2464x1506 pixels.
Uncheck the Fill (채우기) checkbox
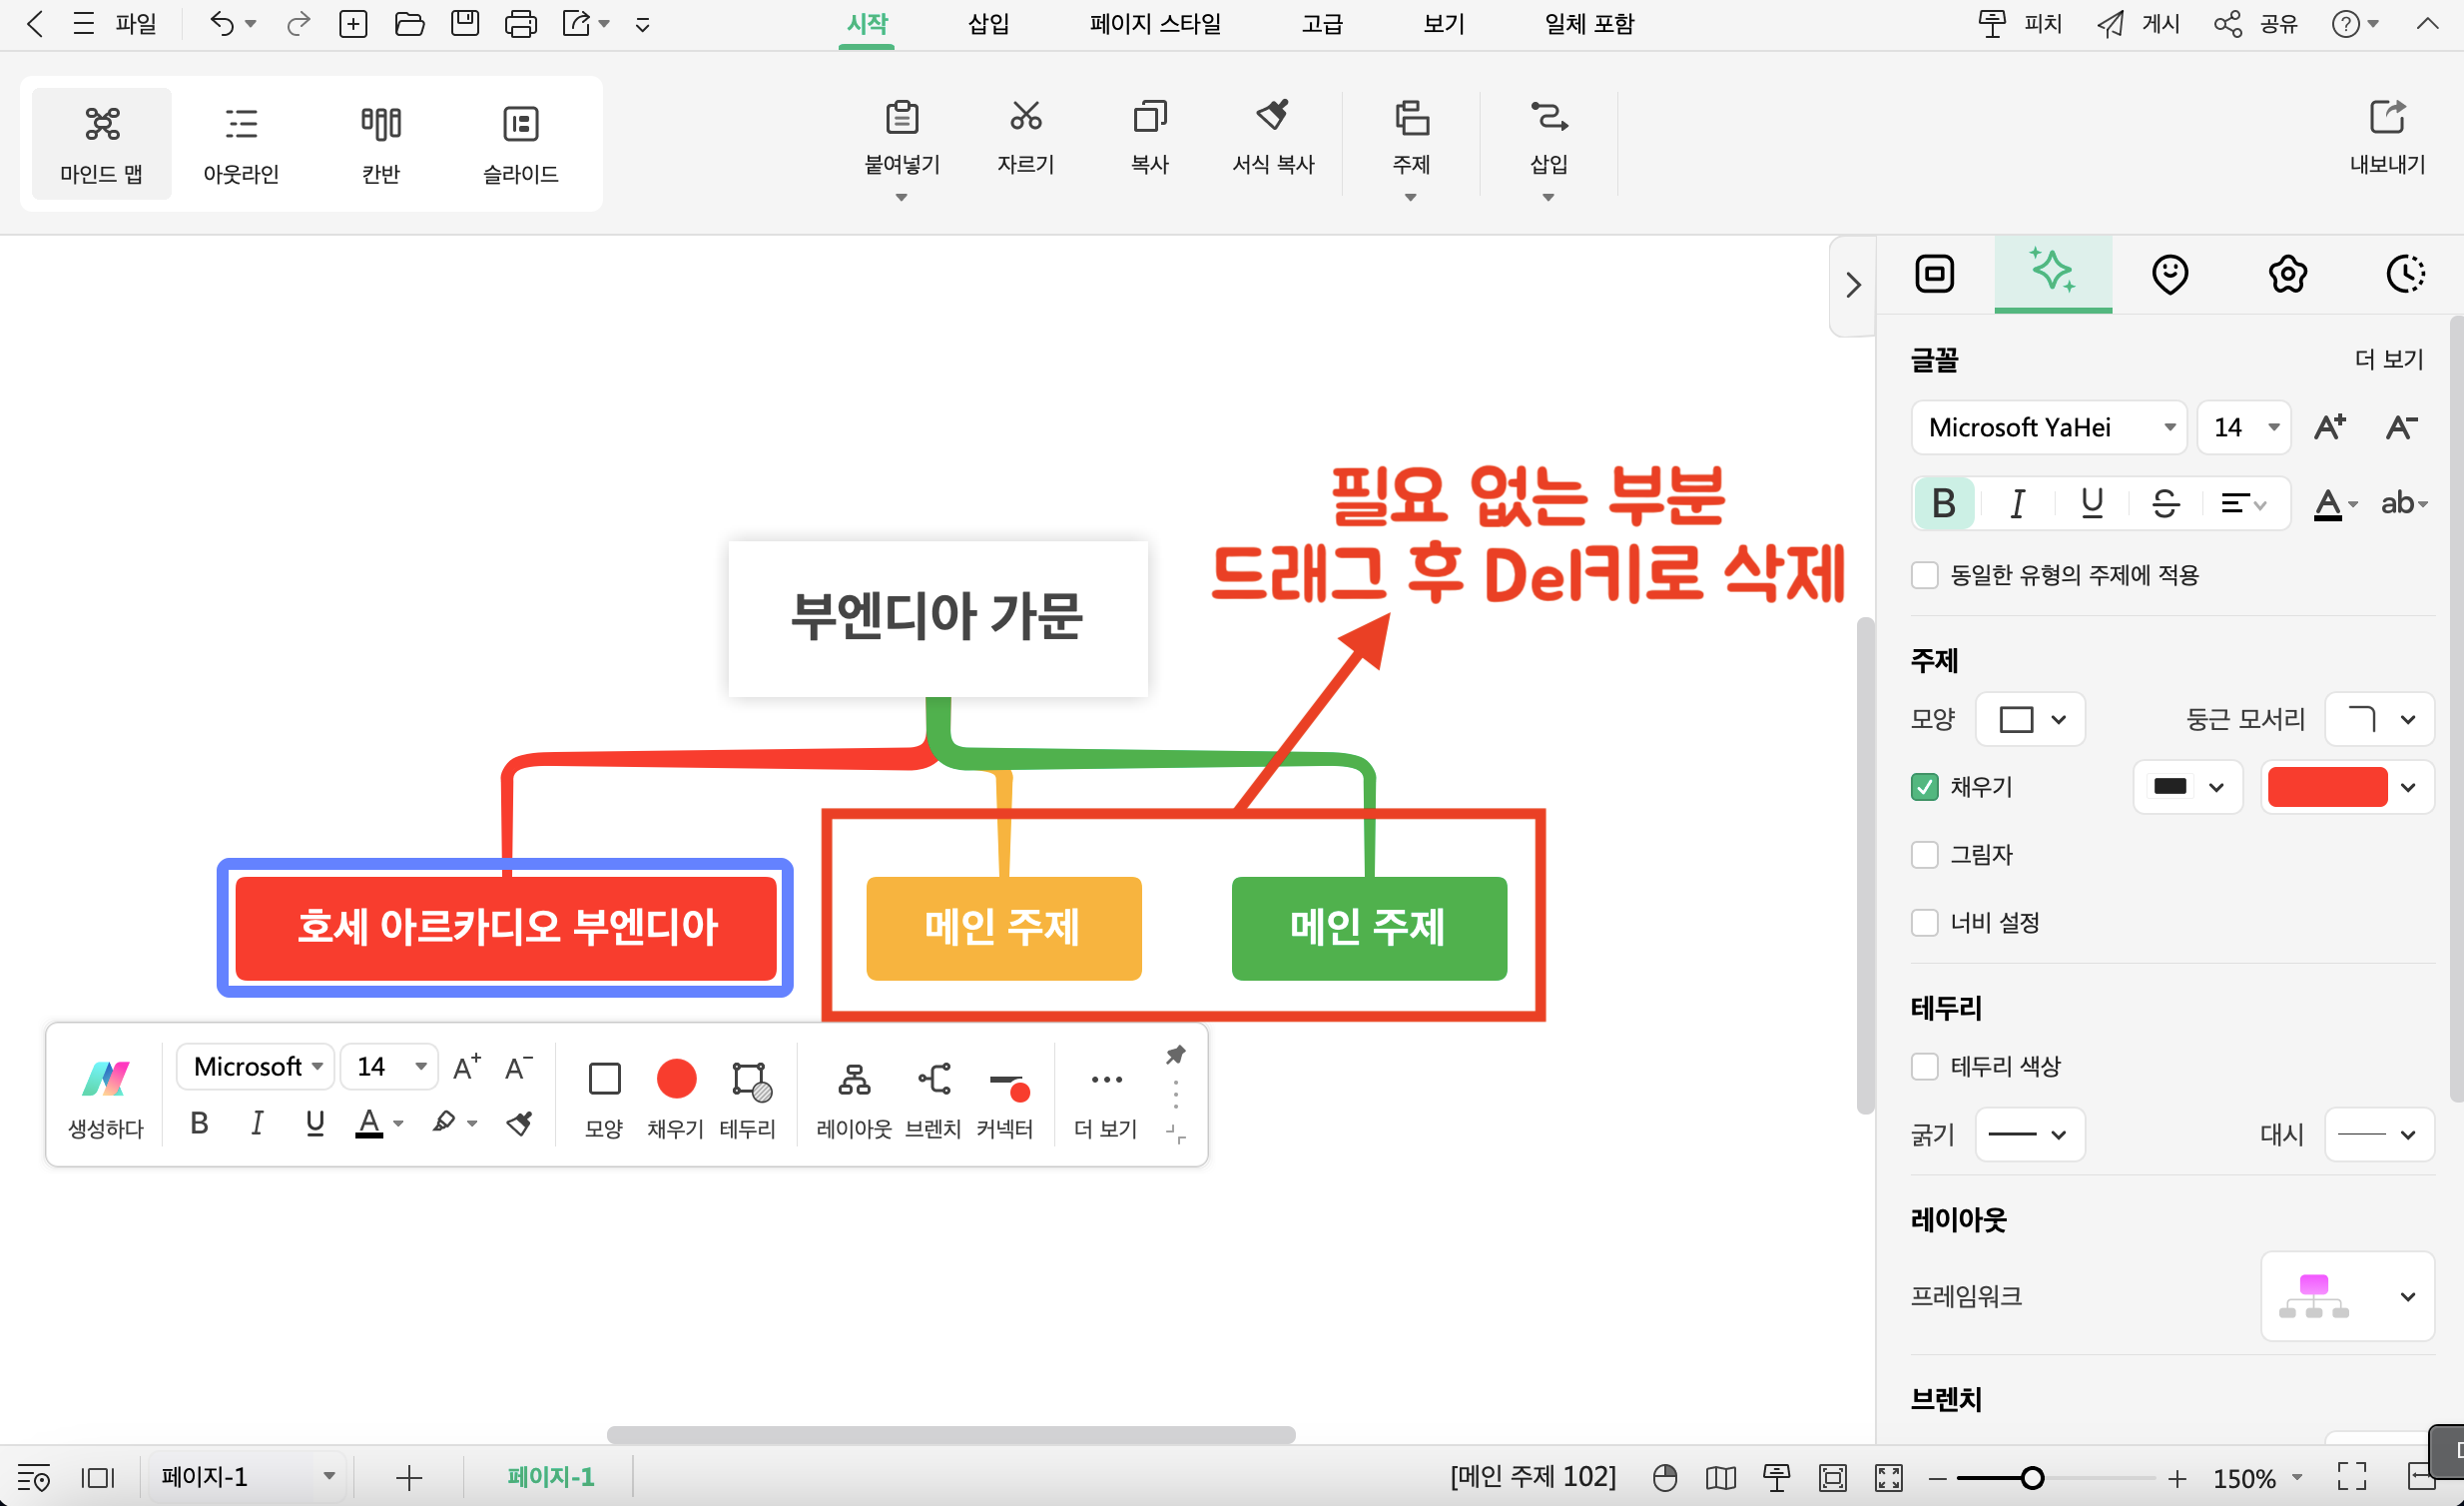click(1924, 787)
